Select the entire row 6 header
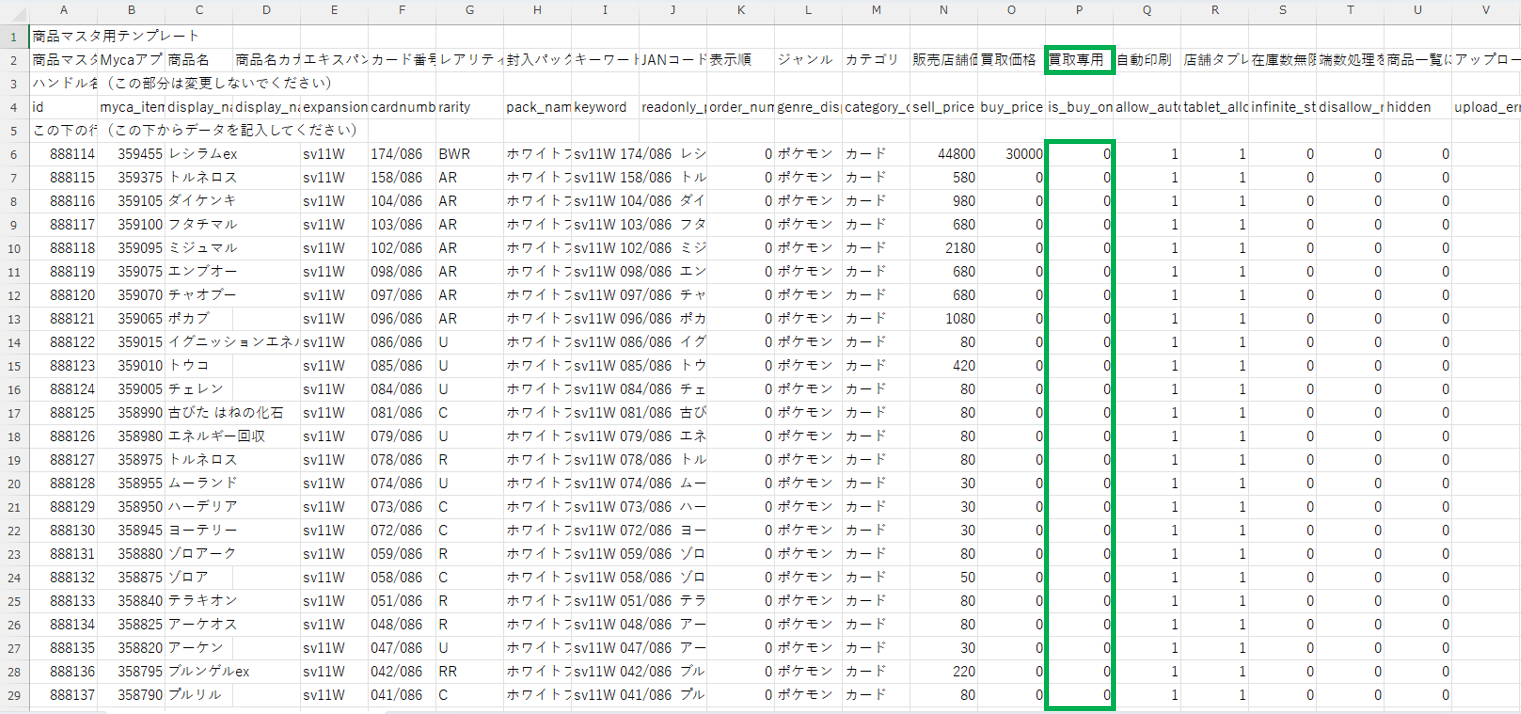This screenshot has height=714, width=1521. [14, 154]
